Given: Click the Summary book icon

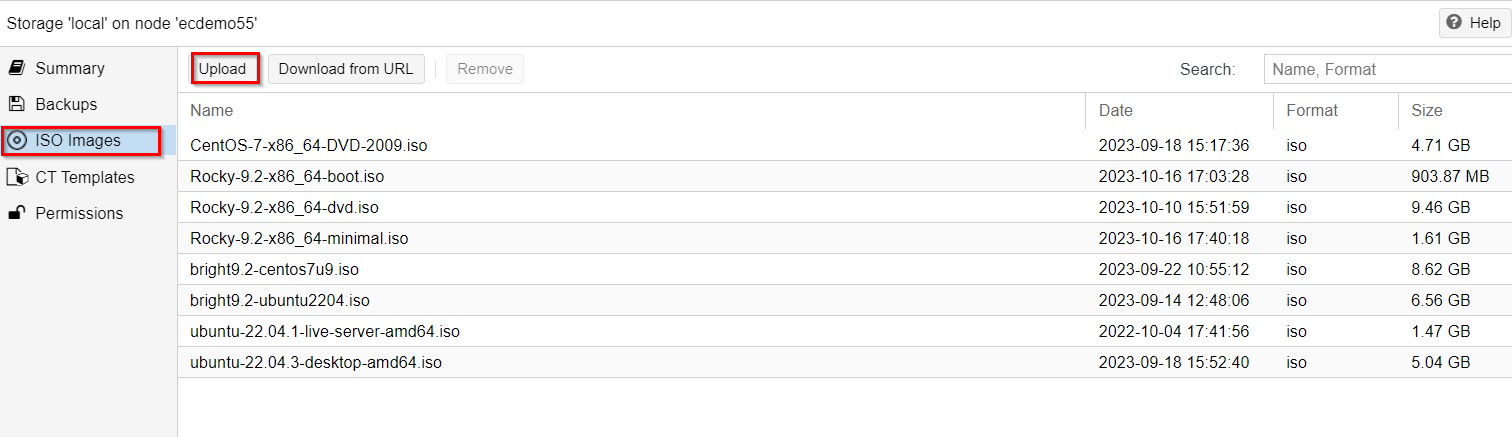Looking at the screenshot, I should pos(16,68).
